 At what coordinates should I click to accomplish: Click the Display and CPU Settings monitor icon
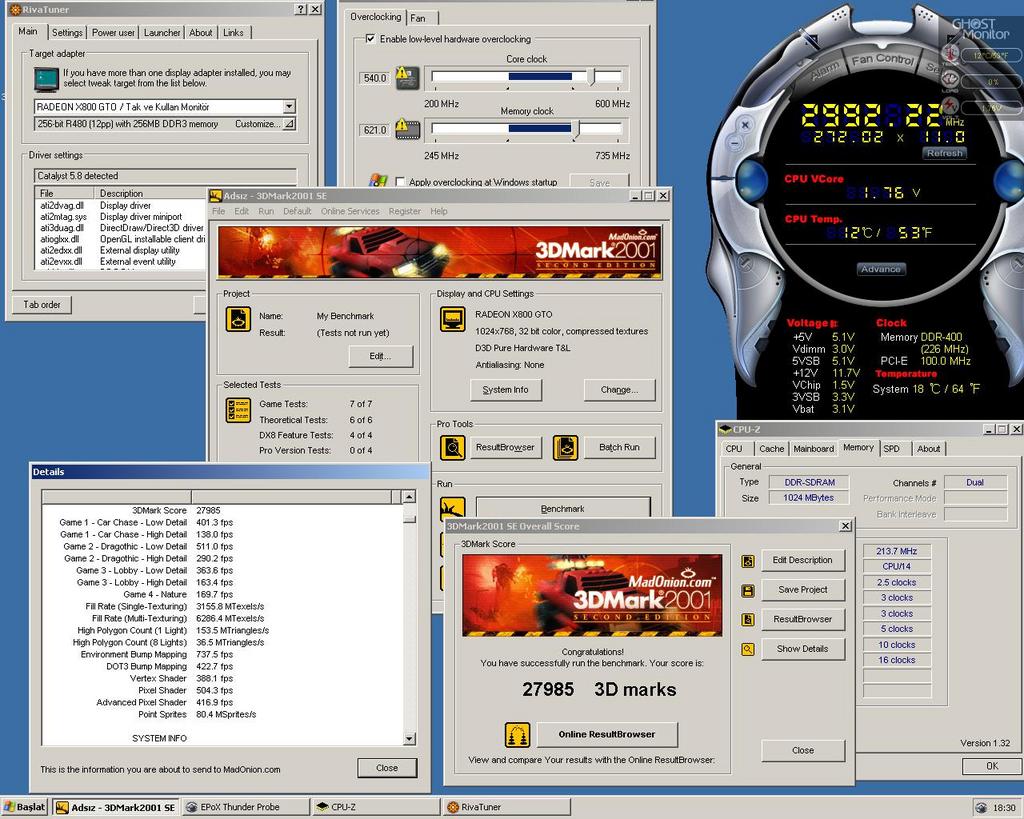[453, 320]
